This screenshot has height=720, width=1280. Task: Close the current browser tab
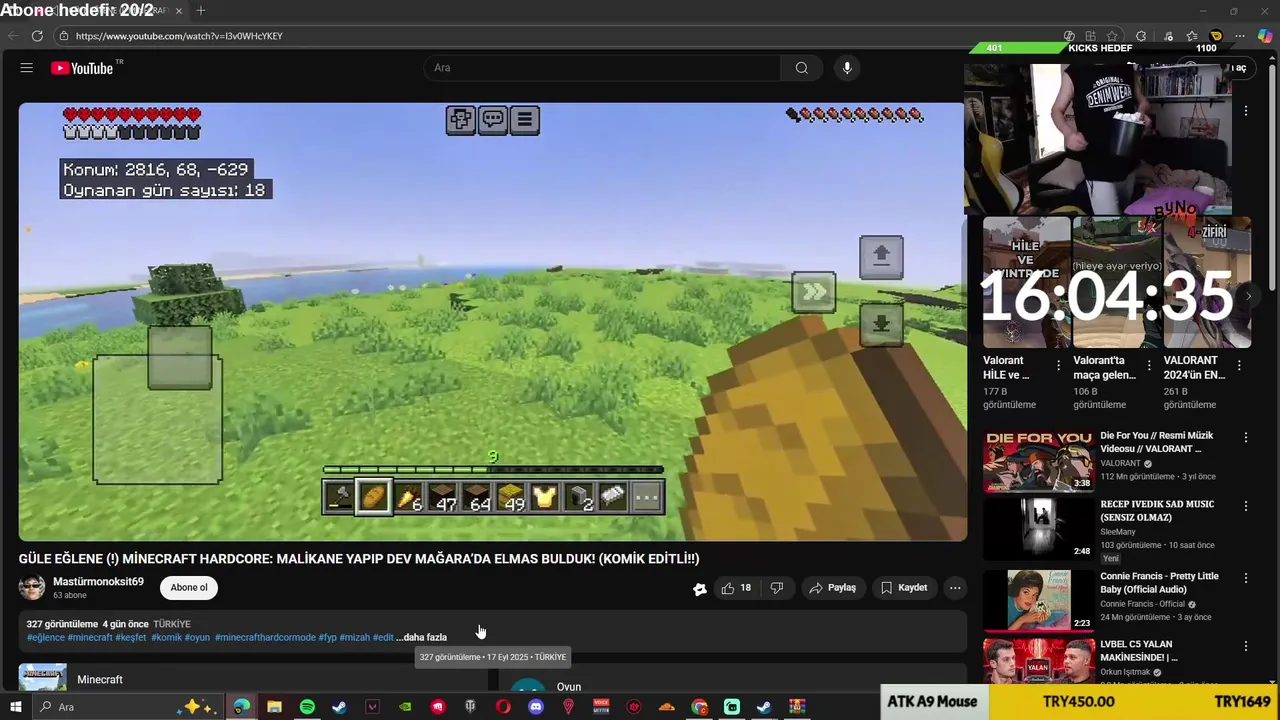pos(179,11)
